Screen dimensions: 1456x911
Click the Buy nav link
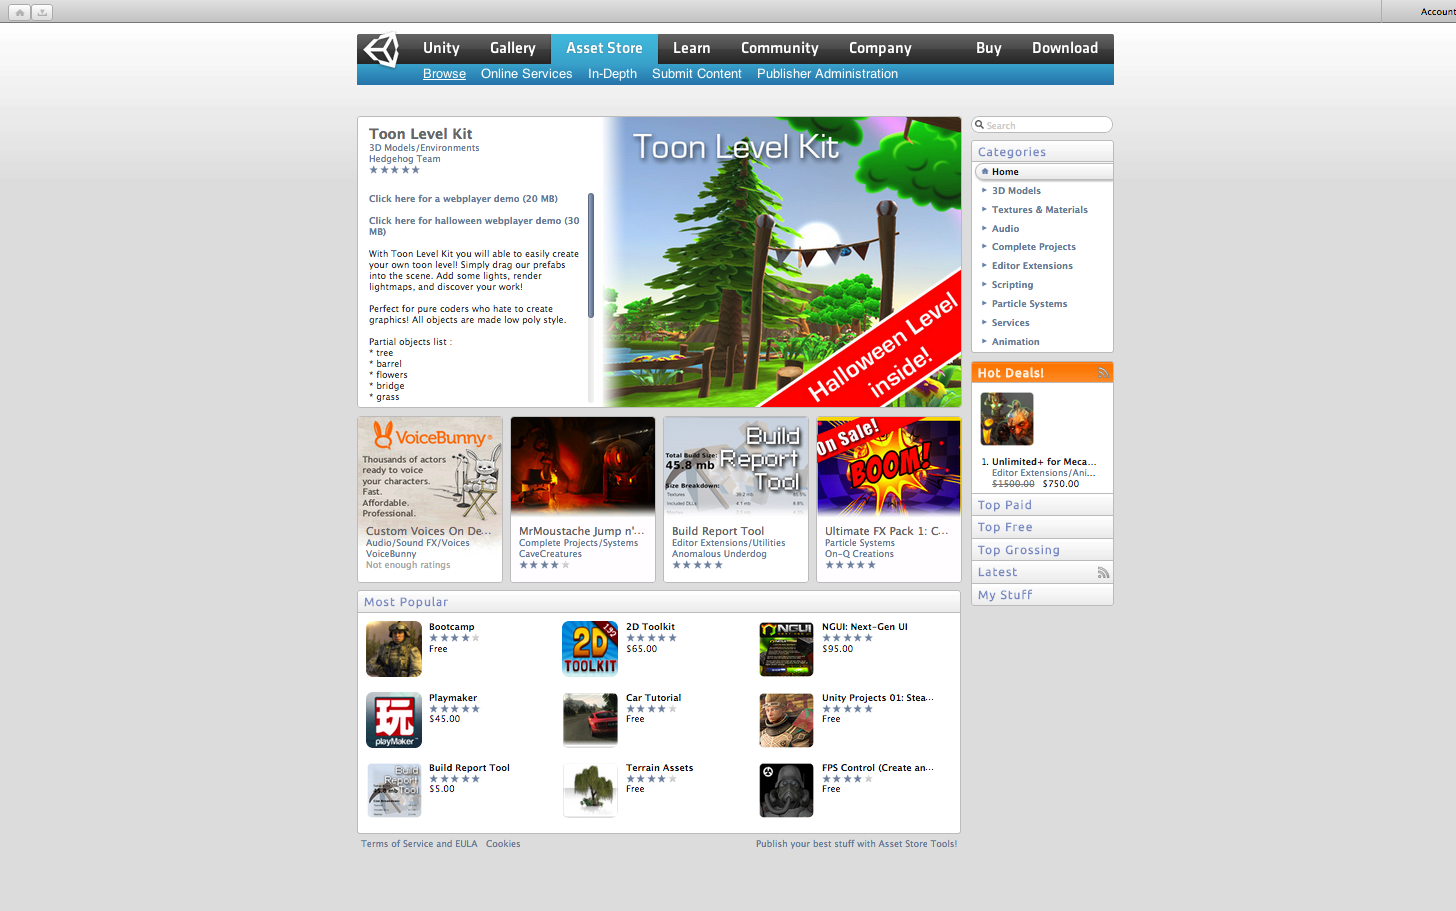pos(989,48)
